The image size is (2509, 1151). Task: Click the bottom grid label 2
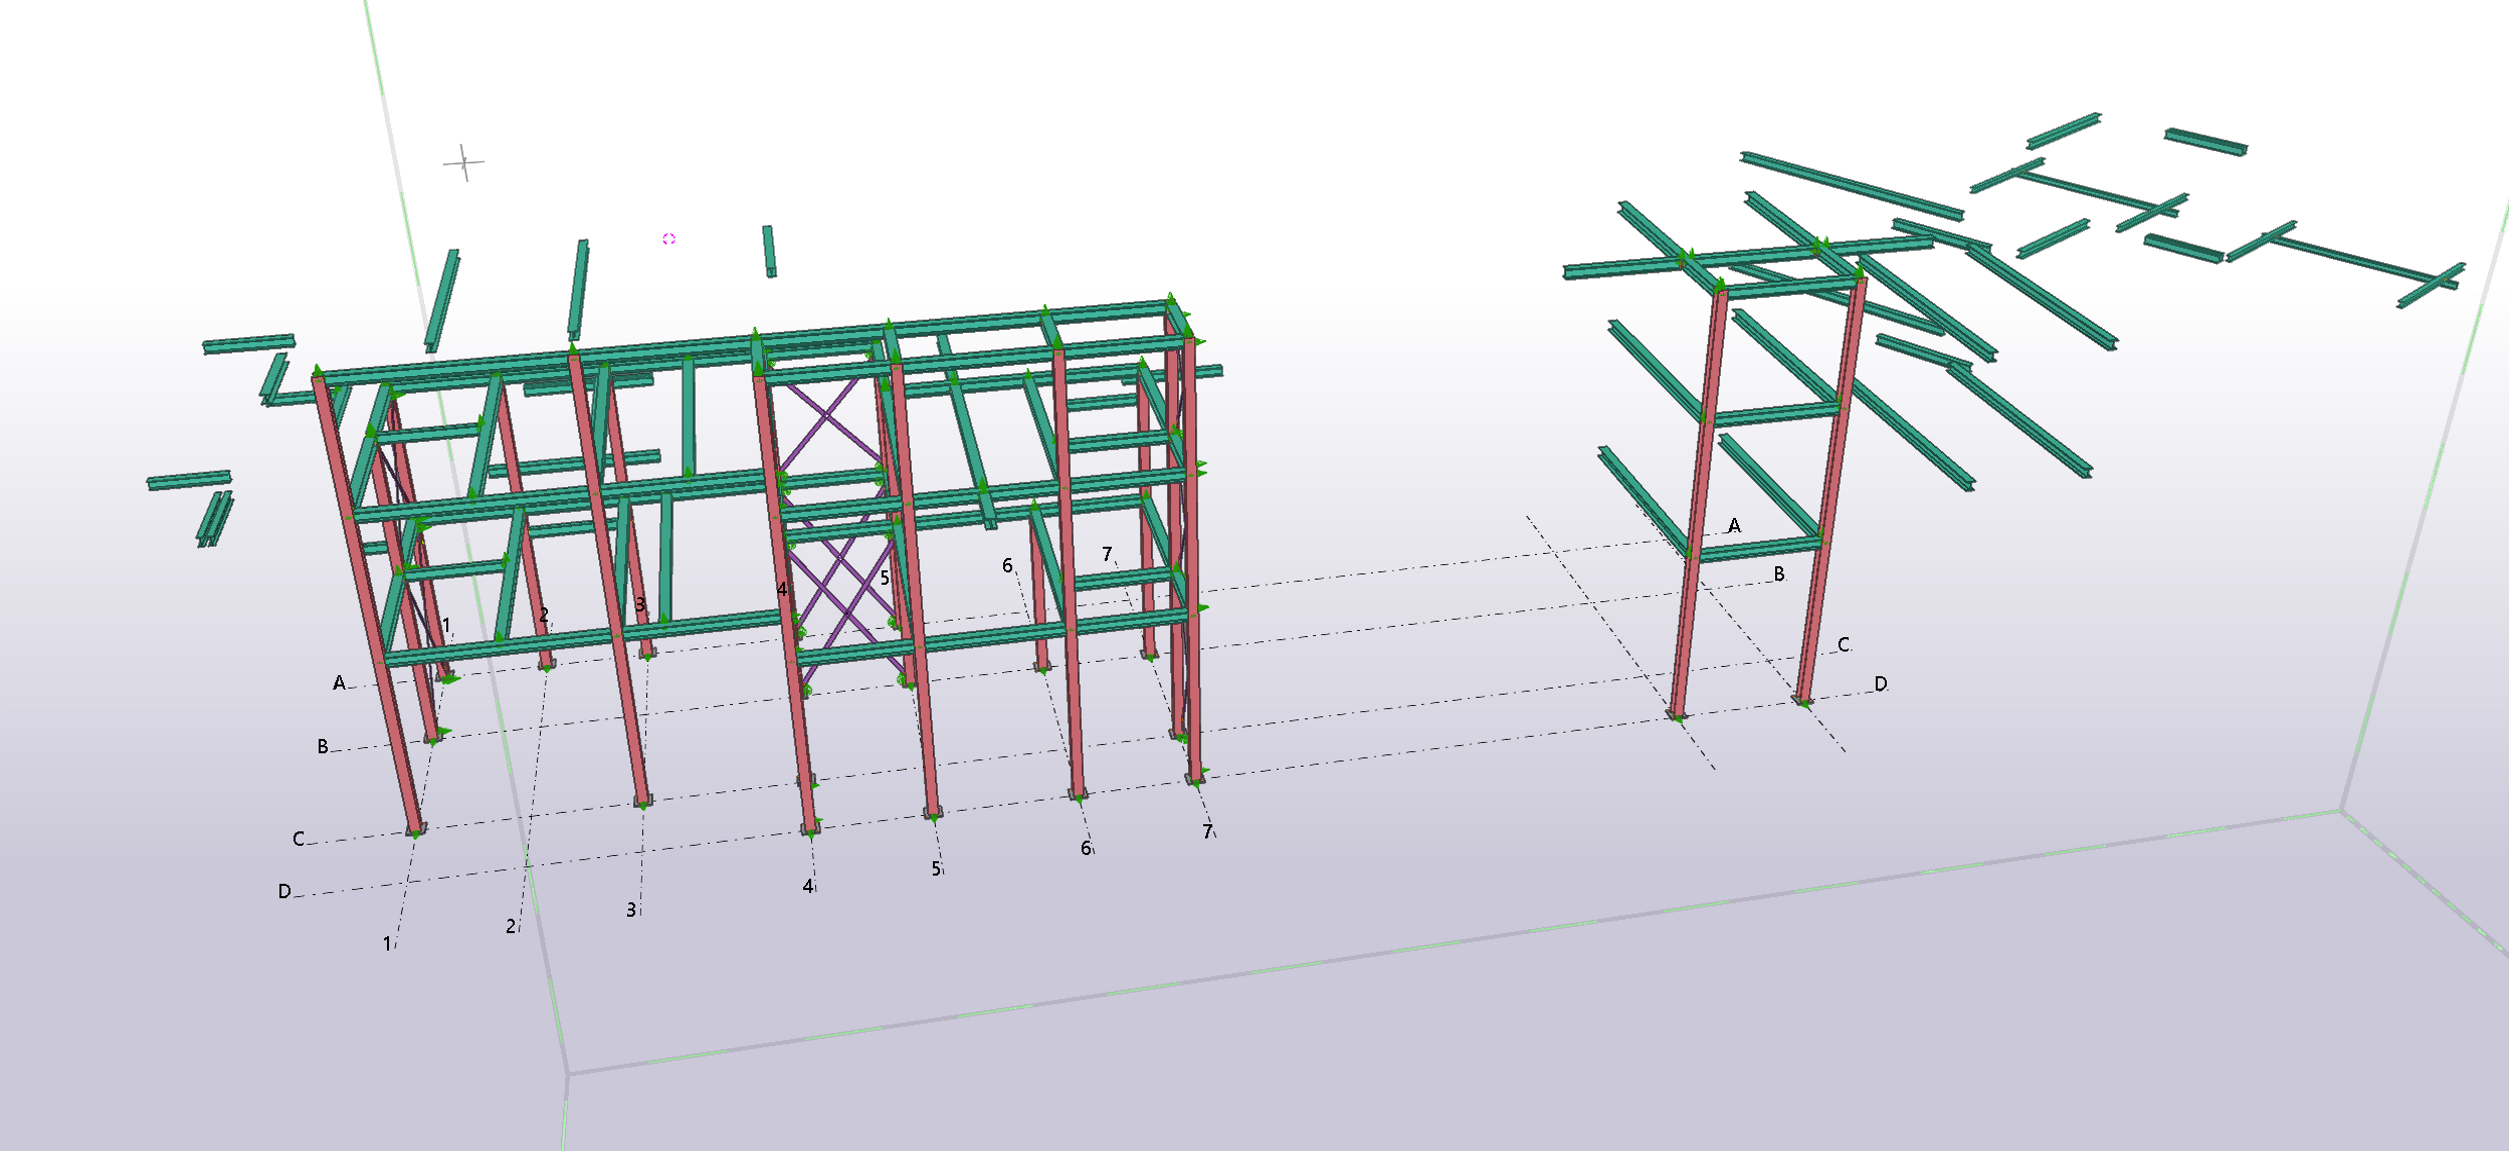coord(511,927)
